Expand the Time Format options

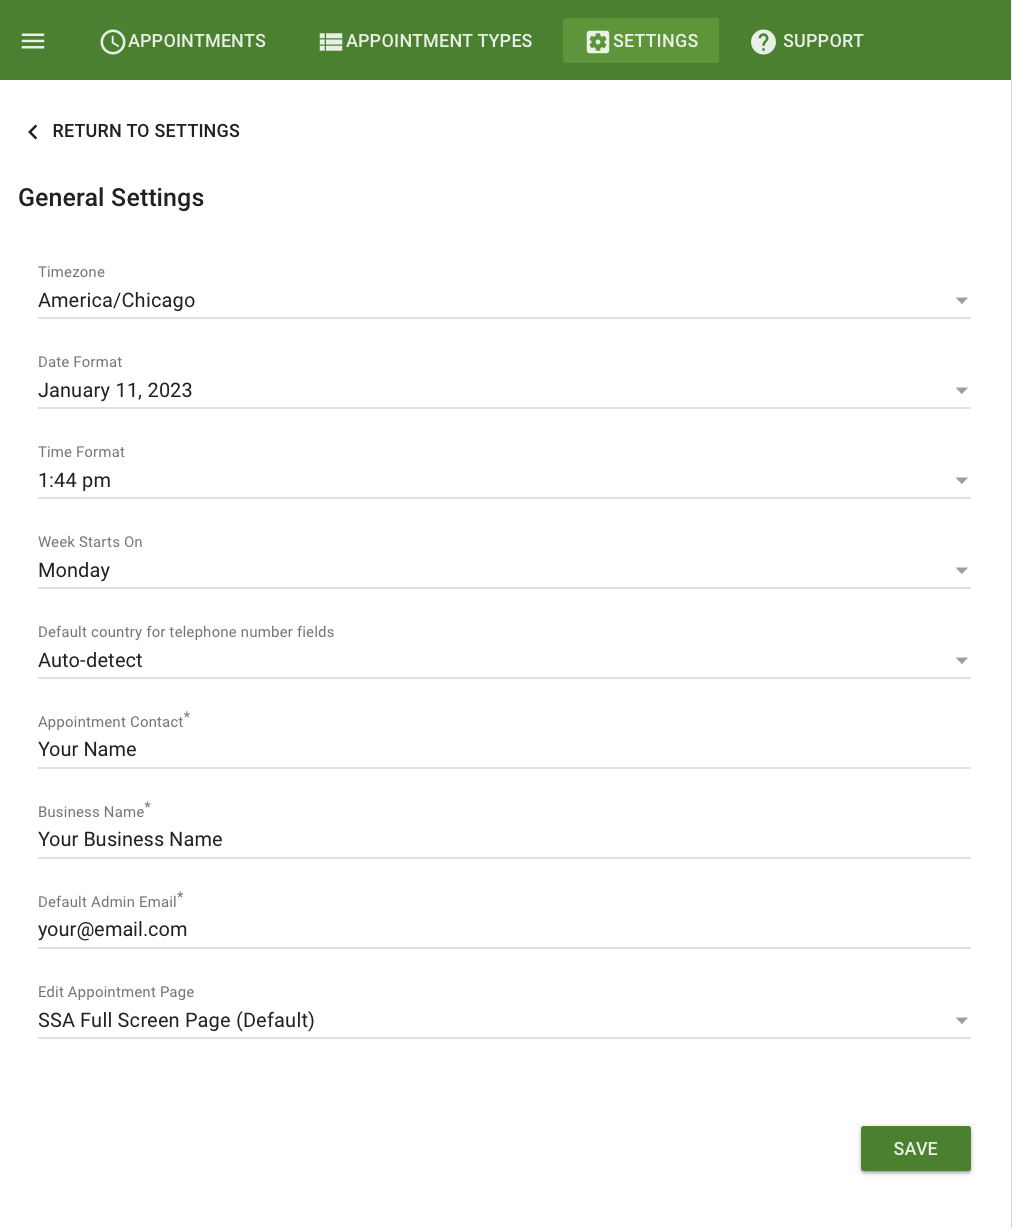coord(961,480)
